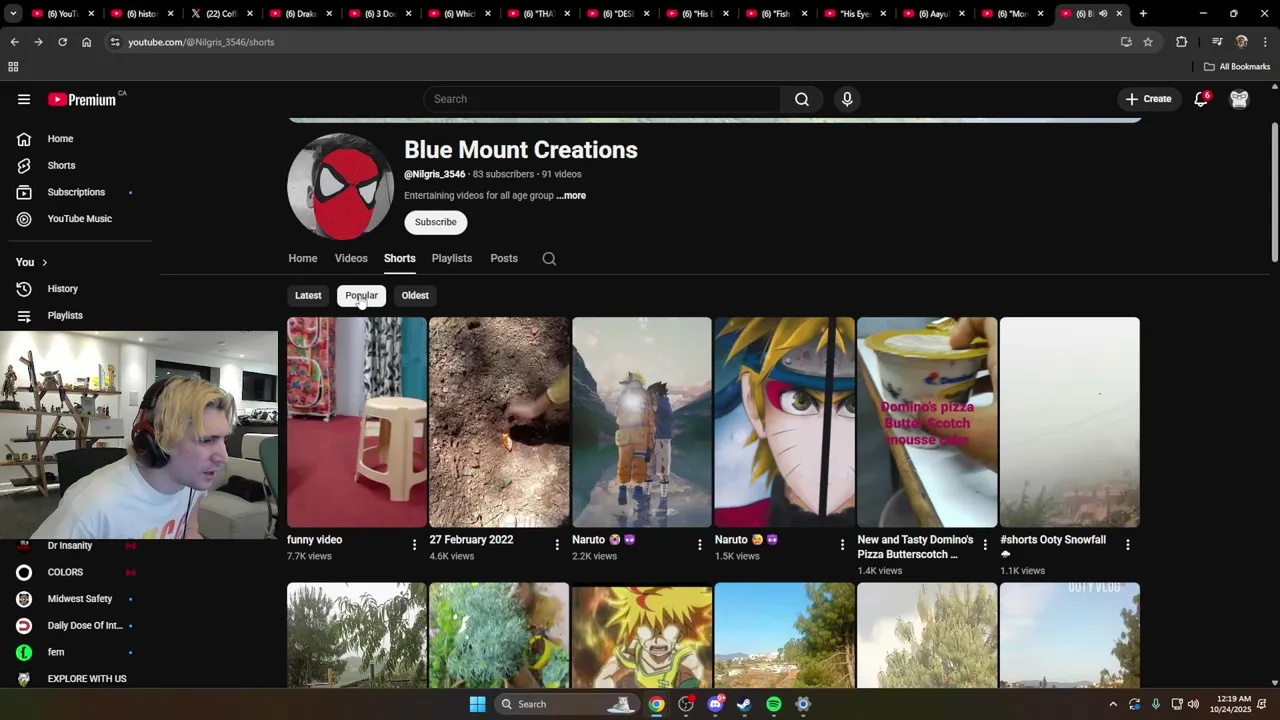Open Chrome apps grid in bookmarks bar
1280x720 pixels.
tap(13, 67)
